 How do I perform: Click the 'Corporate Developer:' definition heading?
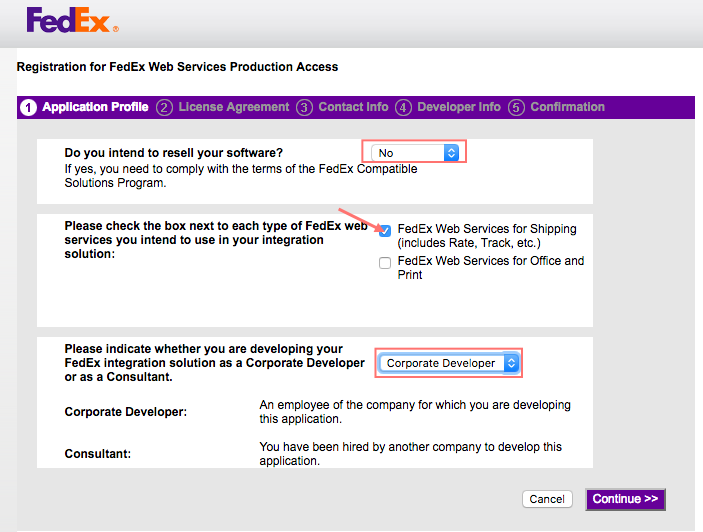click(126, 412)
